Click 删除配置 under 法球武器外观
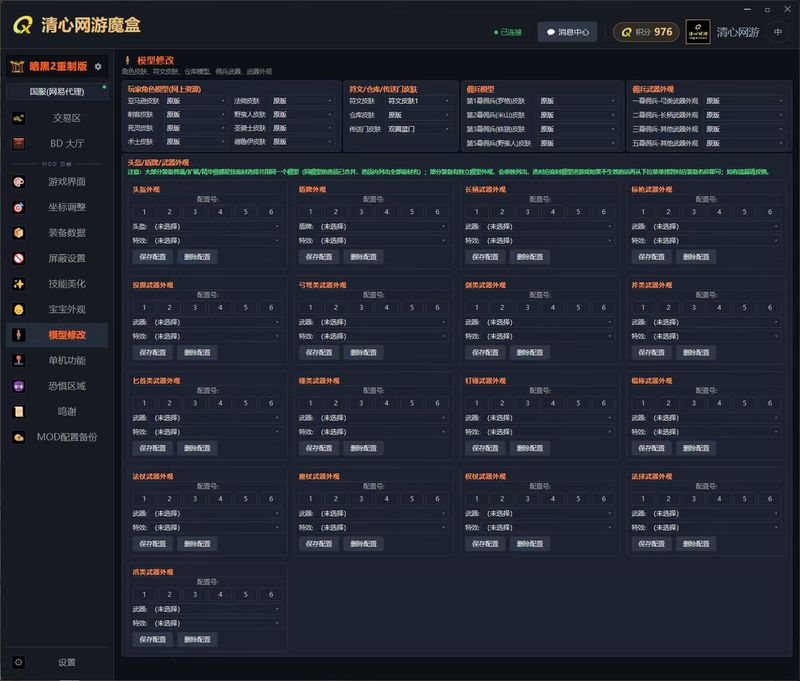The height and width of the screenshot is (681, 800). [696, 544]
